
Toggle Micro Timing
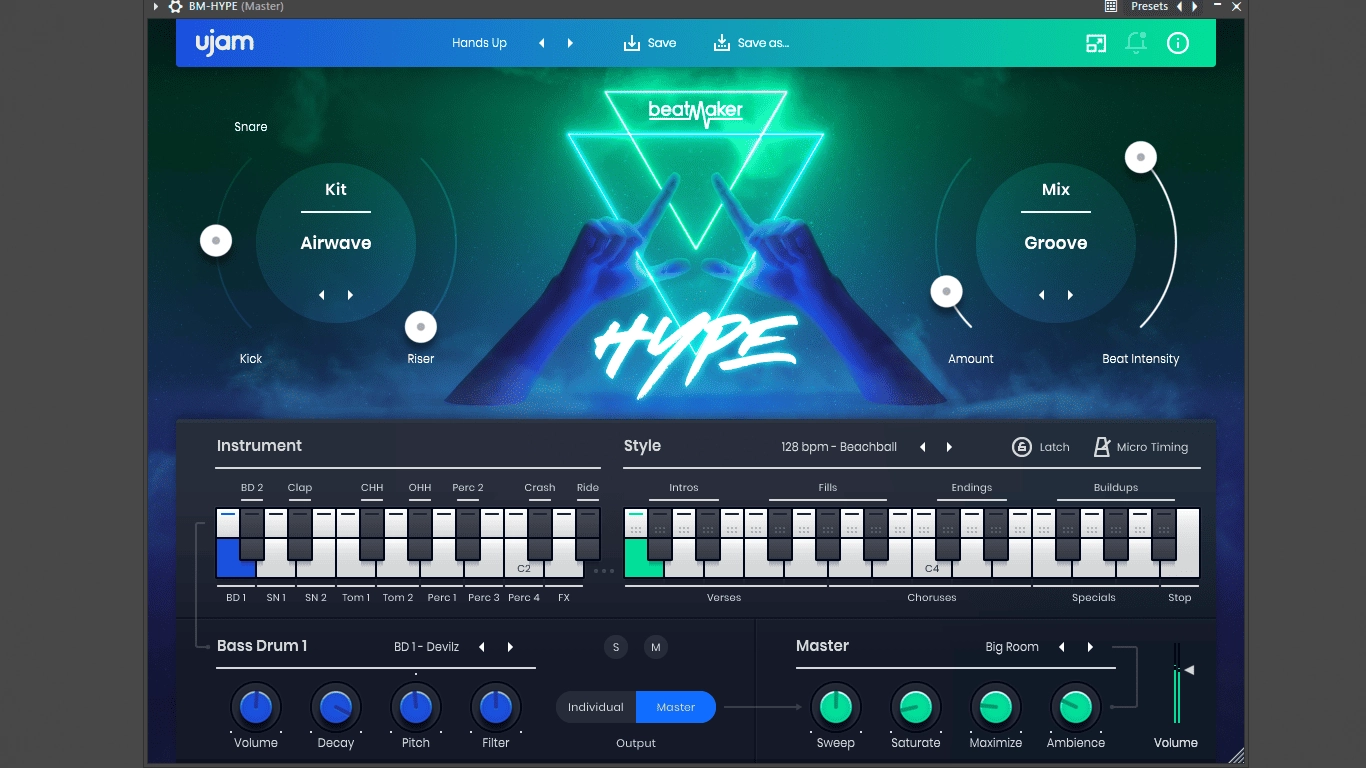(x=1141, y=447)
